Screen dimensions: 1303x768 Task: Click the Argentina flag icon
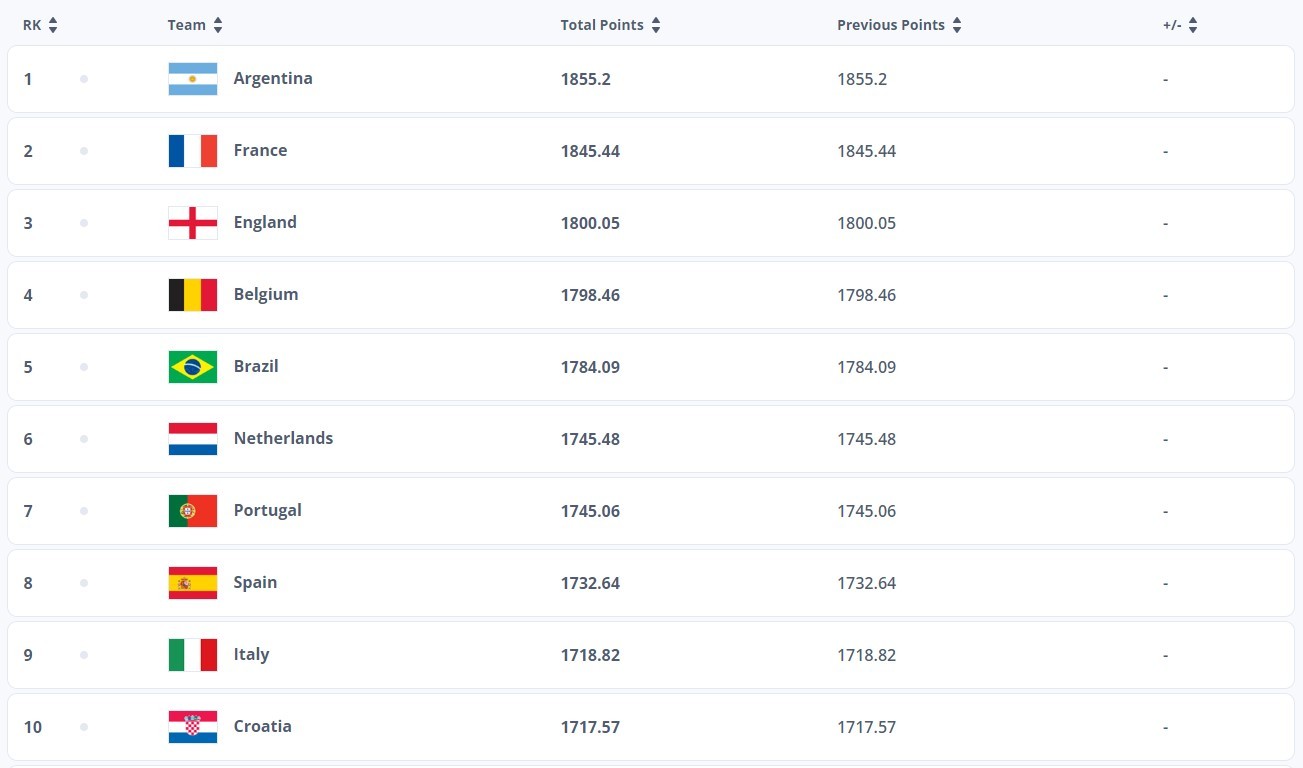point(193,79)
